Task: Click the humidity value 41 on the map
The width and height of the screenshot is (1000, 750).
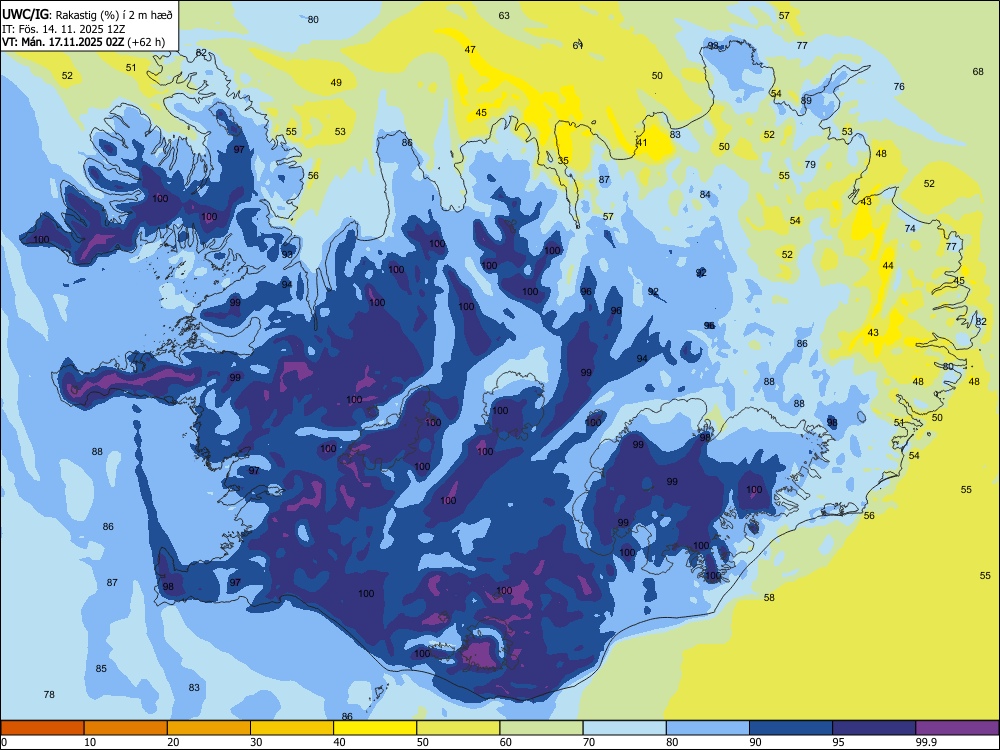Action: pos(642,142)
